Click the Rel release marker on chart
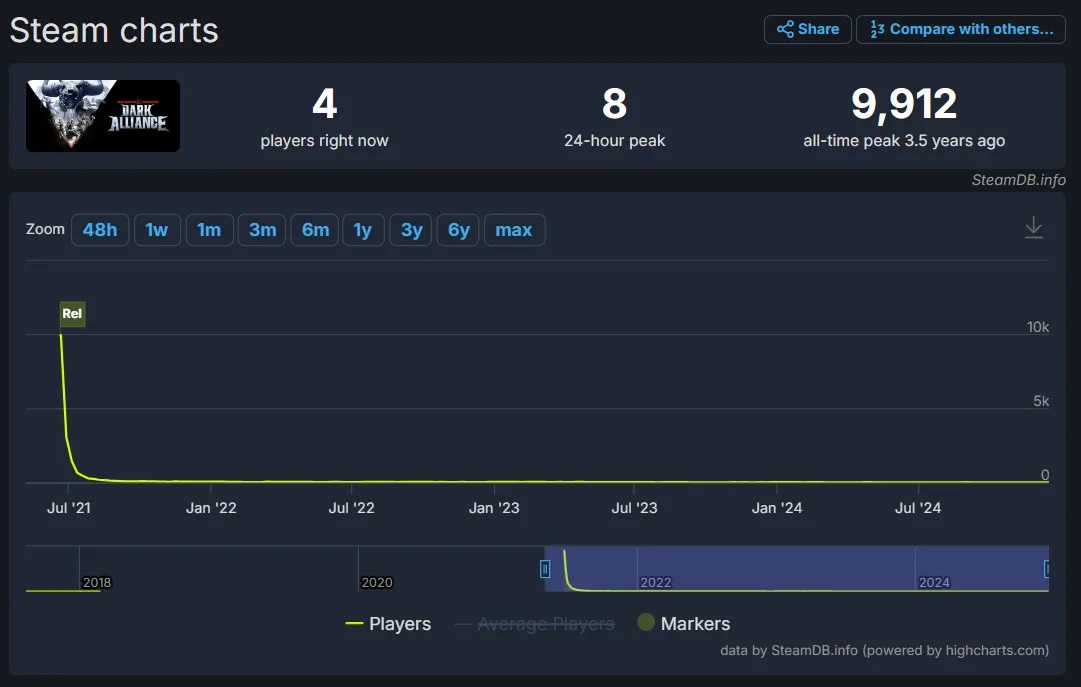1081x687 pixels. [72, 314]
